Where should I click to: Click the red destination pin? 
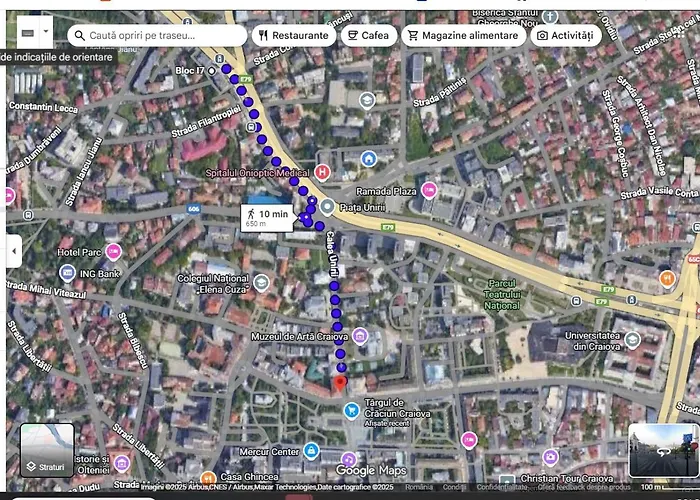[339, 384]
